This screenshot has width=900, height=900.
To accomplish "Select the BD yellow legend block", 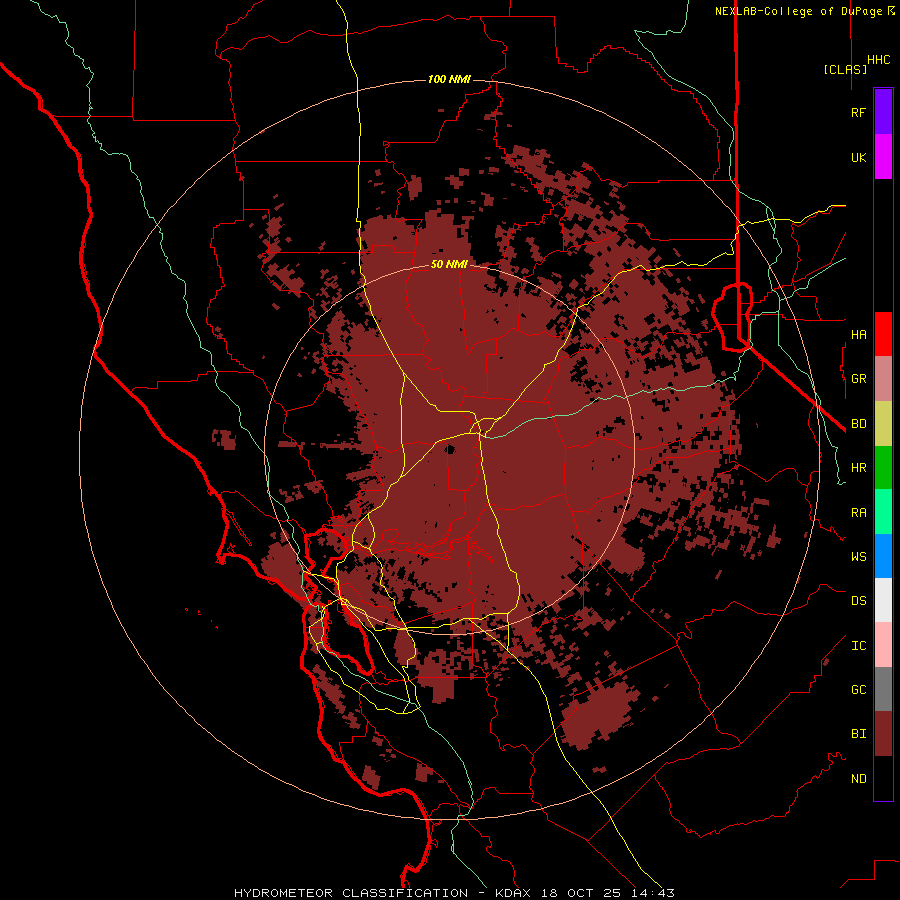I will [x=883, y=424].
